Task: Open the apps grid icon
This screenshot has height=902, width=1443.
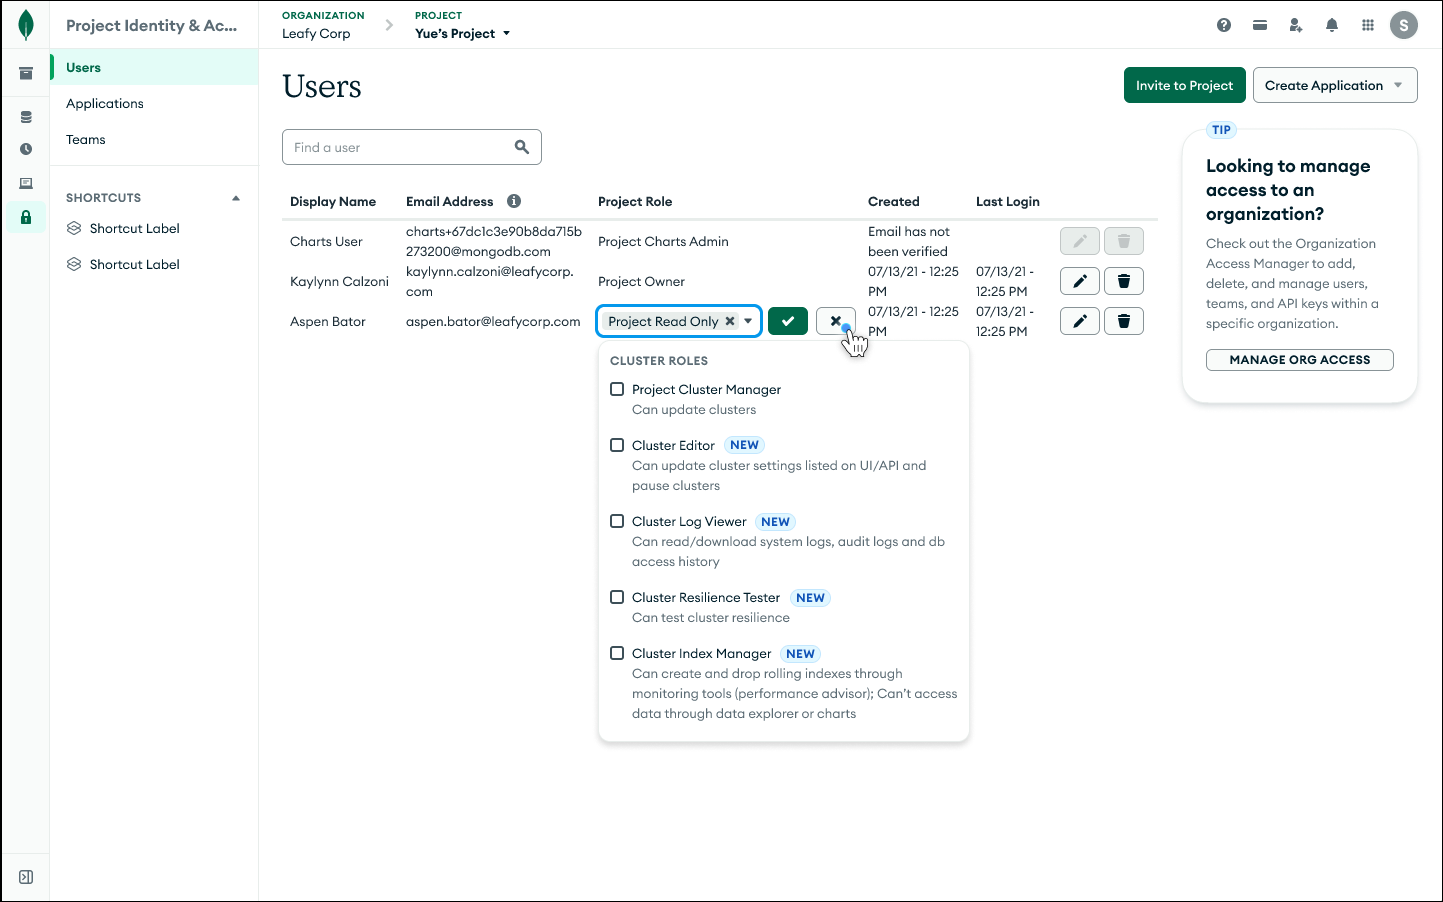Action: 1368,25
